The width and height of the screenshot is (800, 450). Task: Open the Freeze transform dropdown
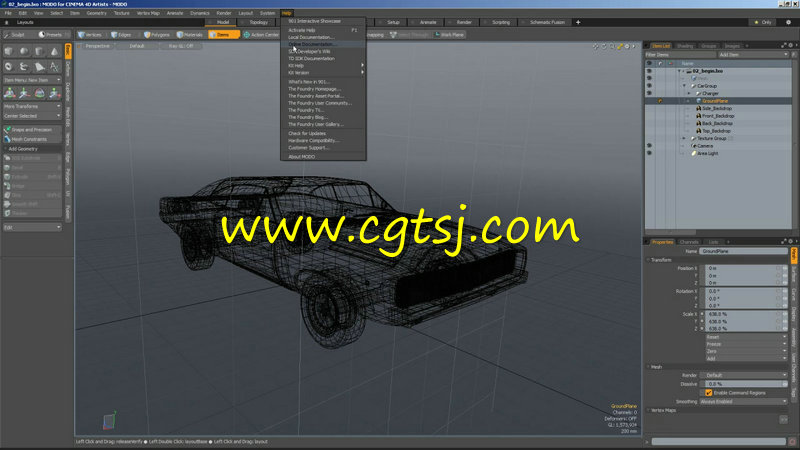(746, 344)
